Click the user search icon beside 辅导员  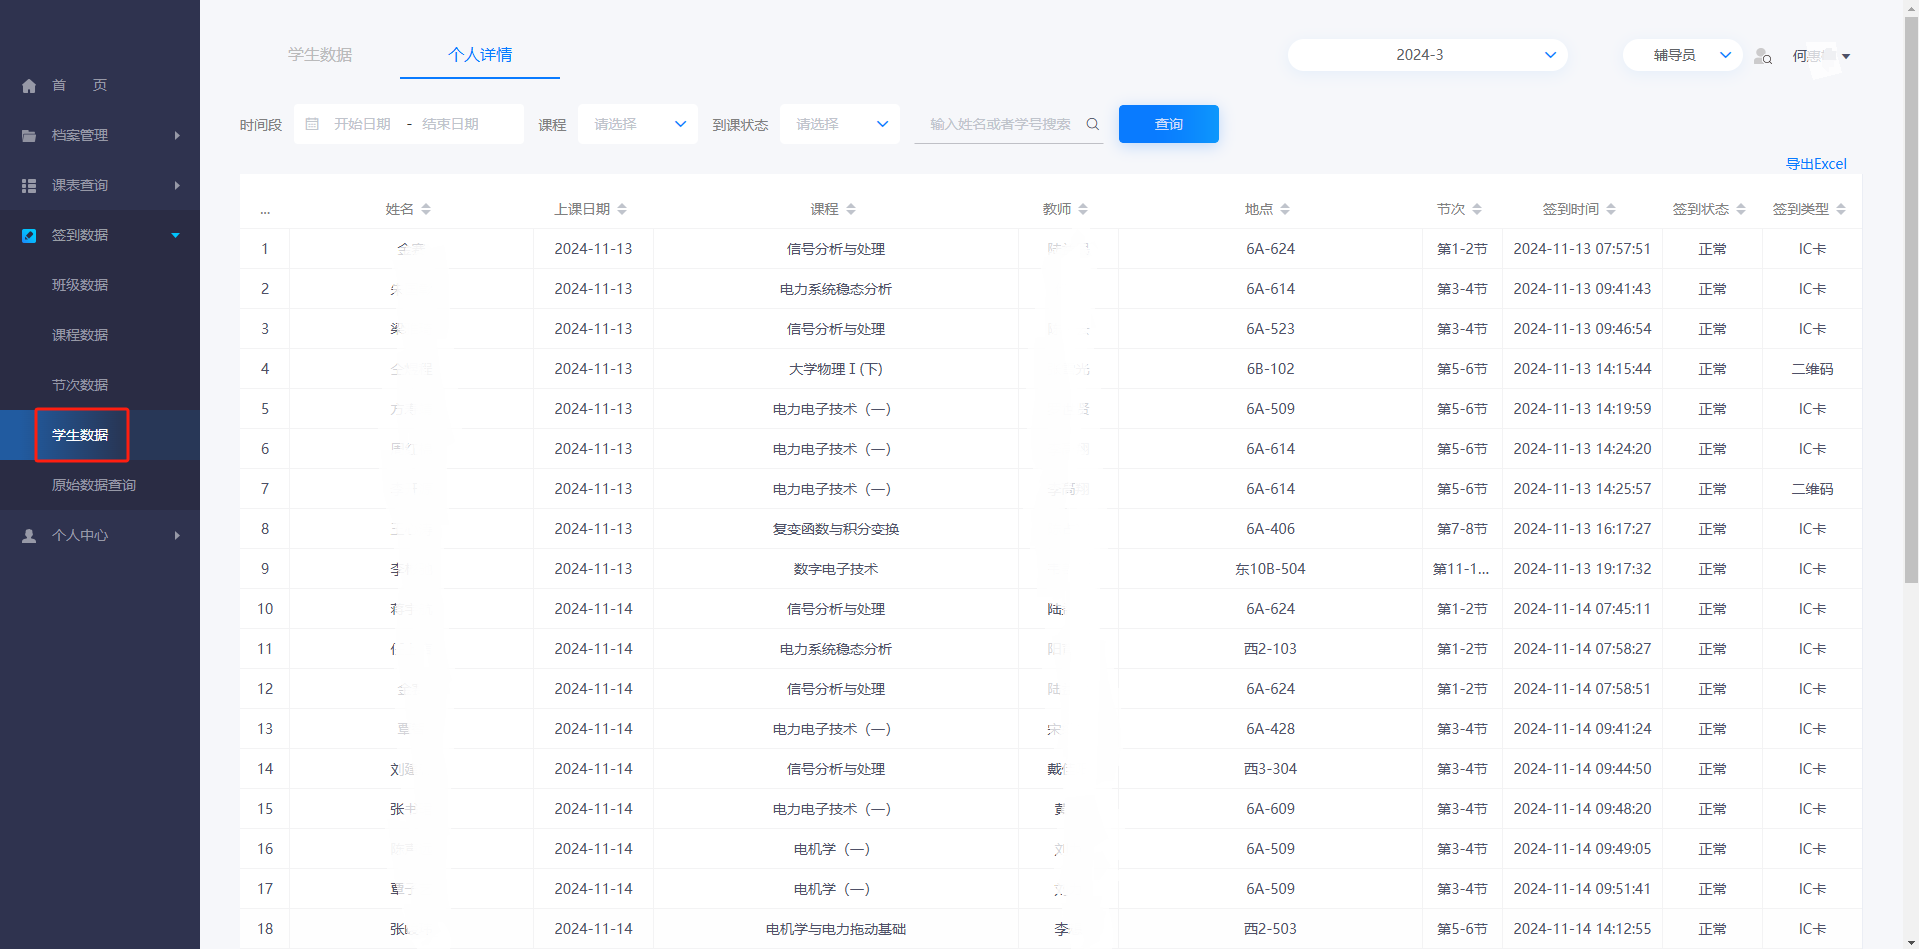coord(1763,56)
